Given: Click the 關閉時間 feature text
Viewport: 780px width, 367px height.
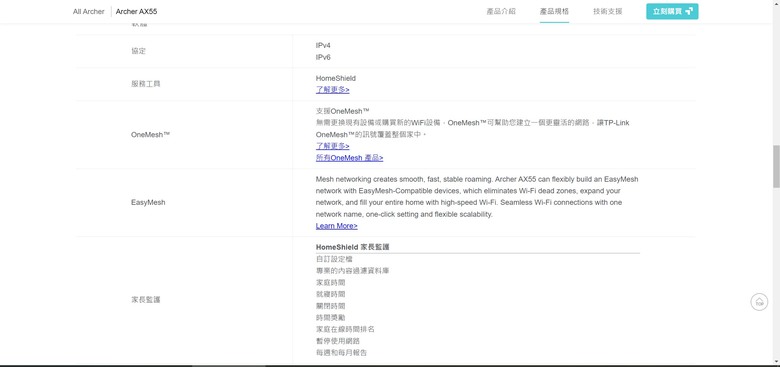Looking at the screenshot, I should [330, 306].
